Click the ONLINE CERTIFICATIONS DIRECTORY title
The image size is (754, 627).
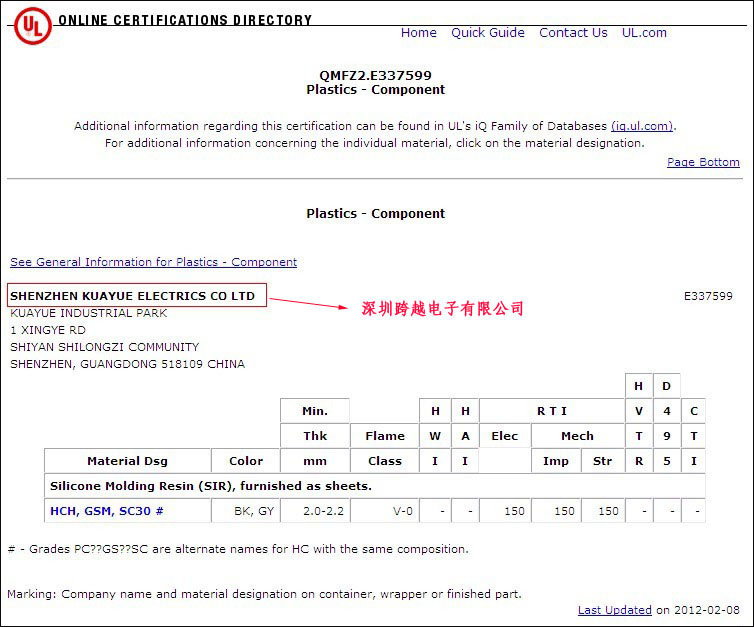point(185,20)
